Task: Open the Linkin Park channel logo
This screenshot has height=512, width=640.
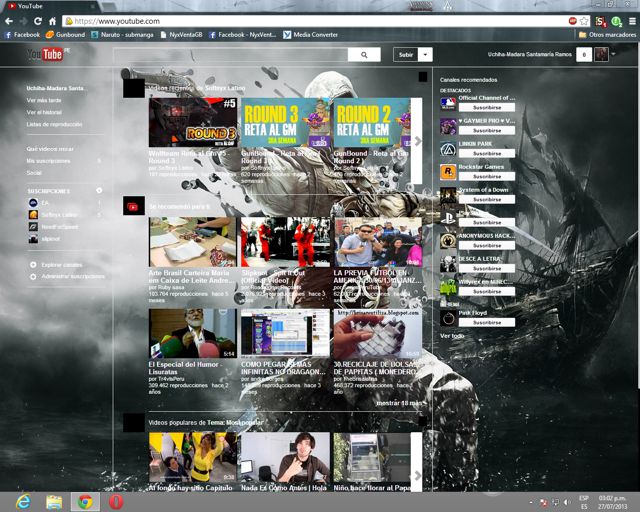Action: point(448,149)
